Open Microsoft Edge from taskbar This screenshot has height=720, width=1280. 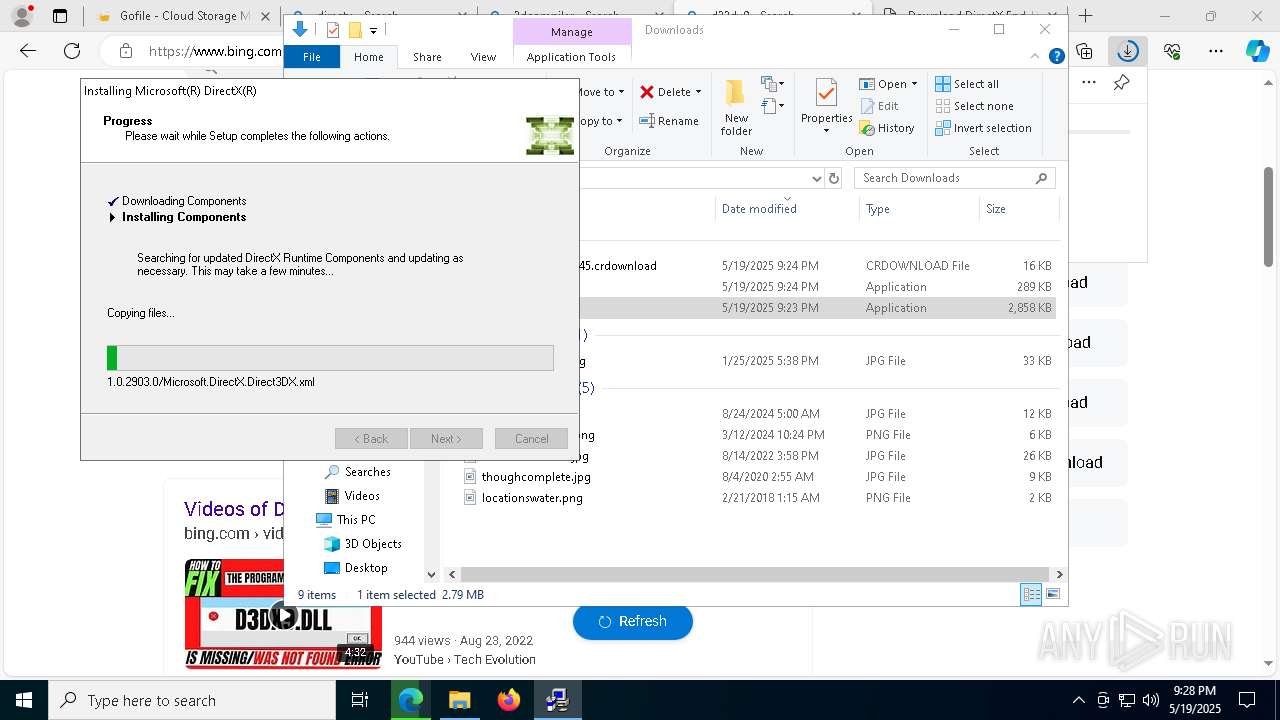(411, 700)
